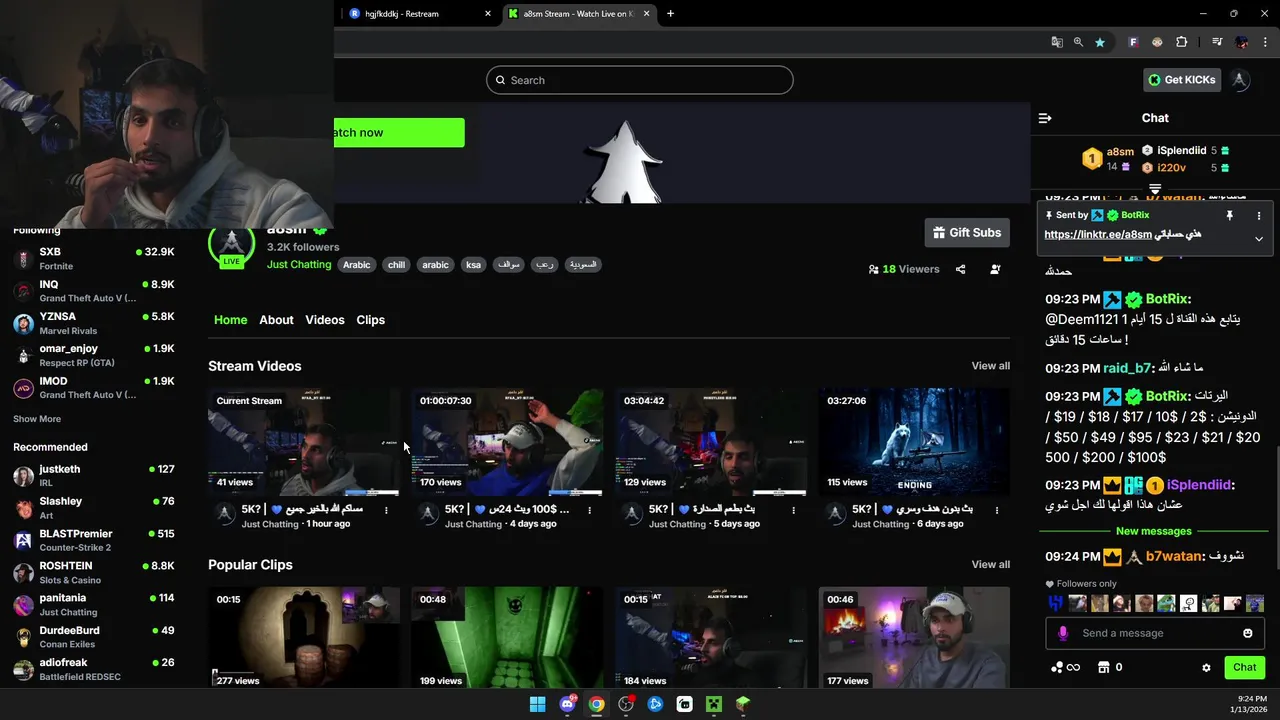The height and width of the screenshot is (720, 1280).
Task: Open the linktr.ee/a8sm link in chat
Action: click(1098, 235)
